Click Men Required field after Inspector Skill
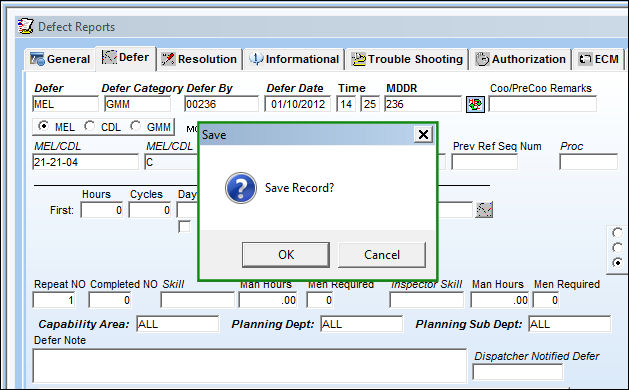 546,300
